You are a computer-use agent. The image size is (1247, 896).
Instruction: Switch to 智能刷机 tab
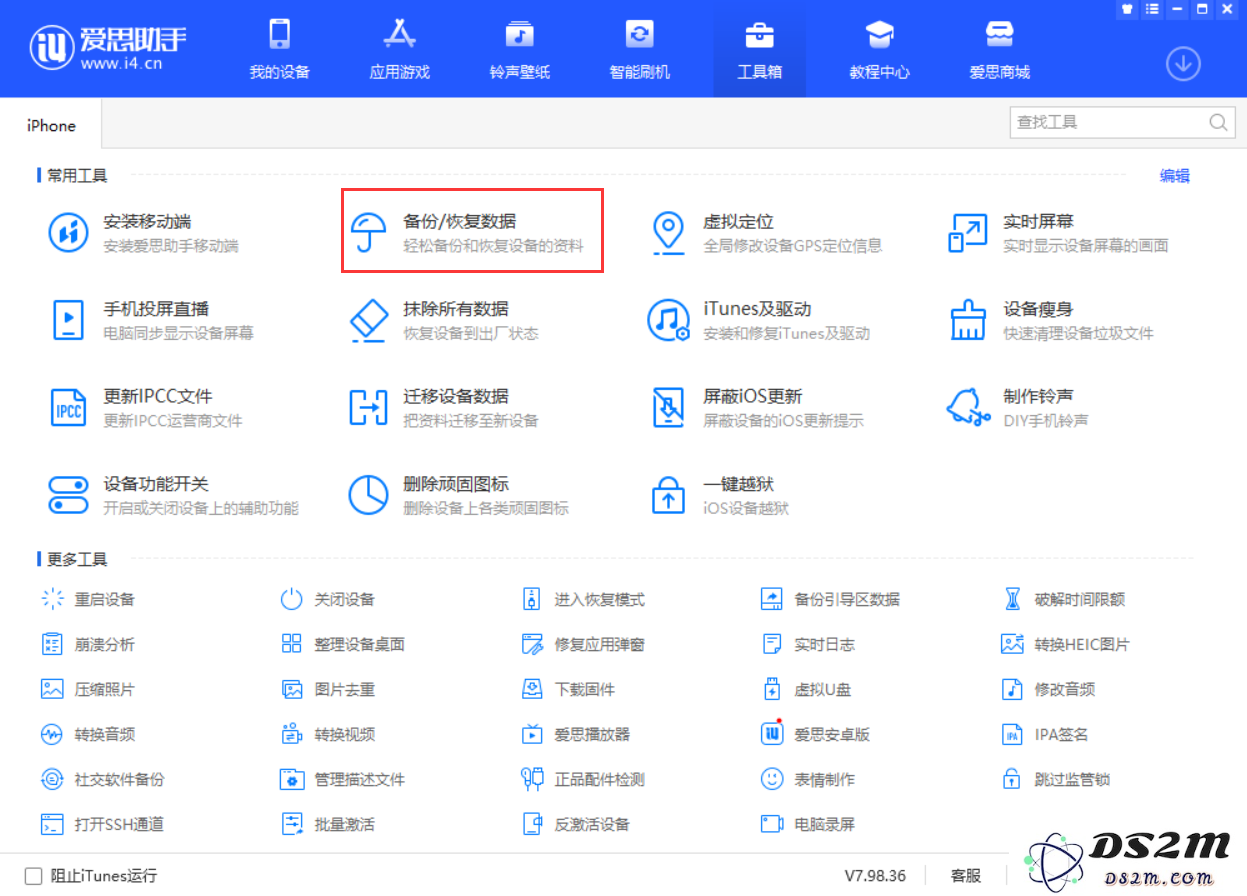[x=640, y=49]
